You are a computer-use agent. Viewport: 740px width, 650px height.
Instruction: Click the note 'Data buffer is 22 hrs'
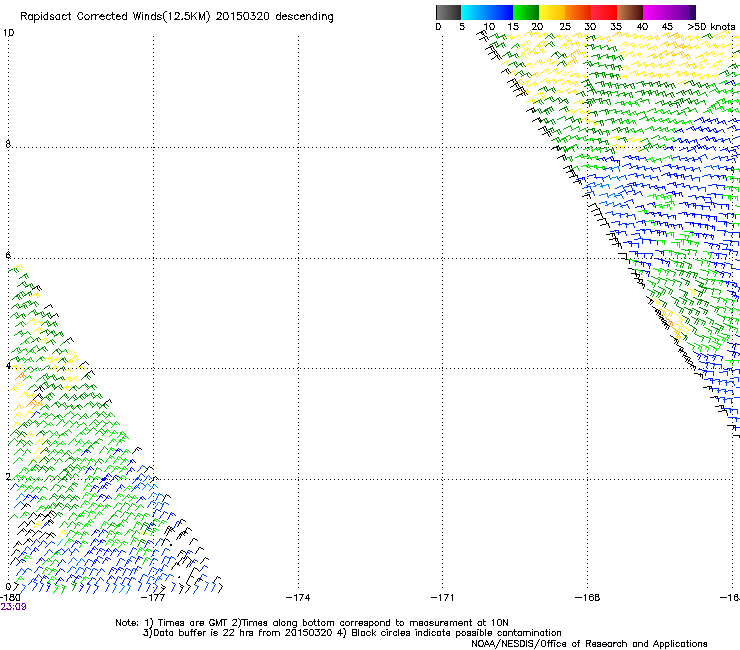point(204,633)
